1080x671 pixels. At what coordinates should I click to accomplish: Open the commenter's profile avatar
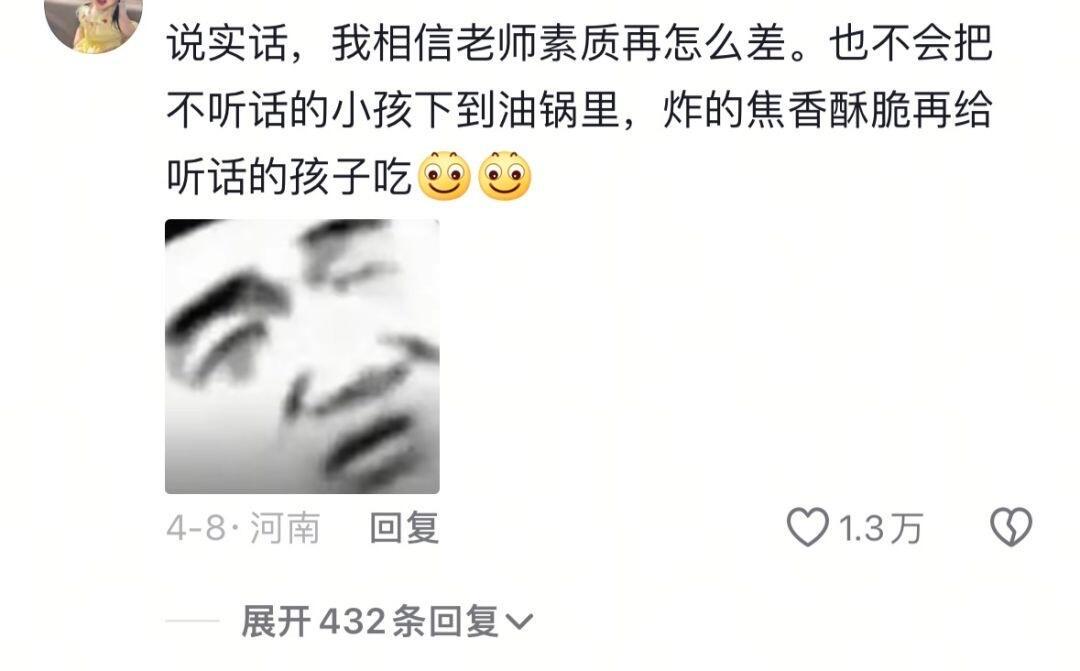94,21
